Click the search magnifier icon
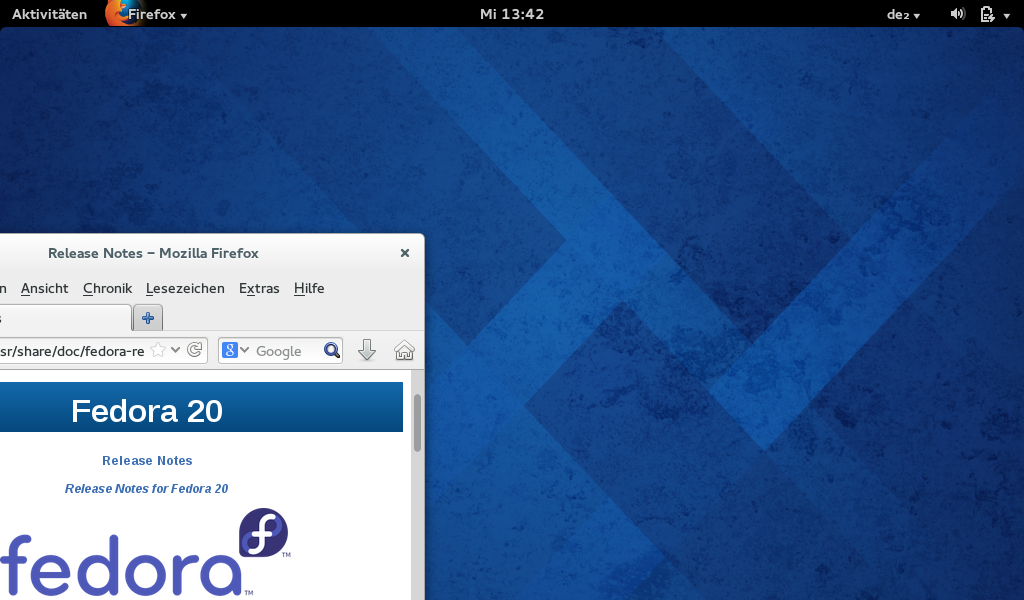The height and width of the screenshot is (600, 1024). [x=332, y=350]
